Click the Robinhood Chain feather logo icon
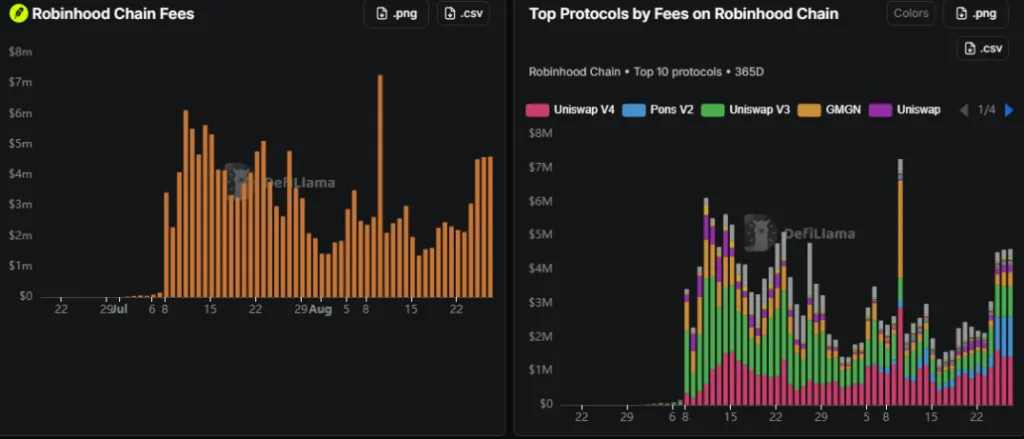This screenshot has height=439, width=1024. coord(19,13)
